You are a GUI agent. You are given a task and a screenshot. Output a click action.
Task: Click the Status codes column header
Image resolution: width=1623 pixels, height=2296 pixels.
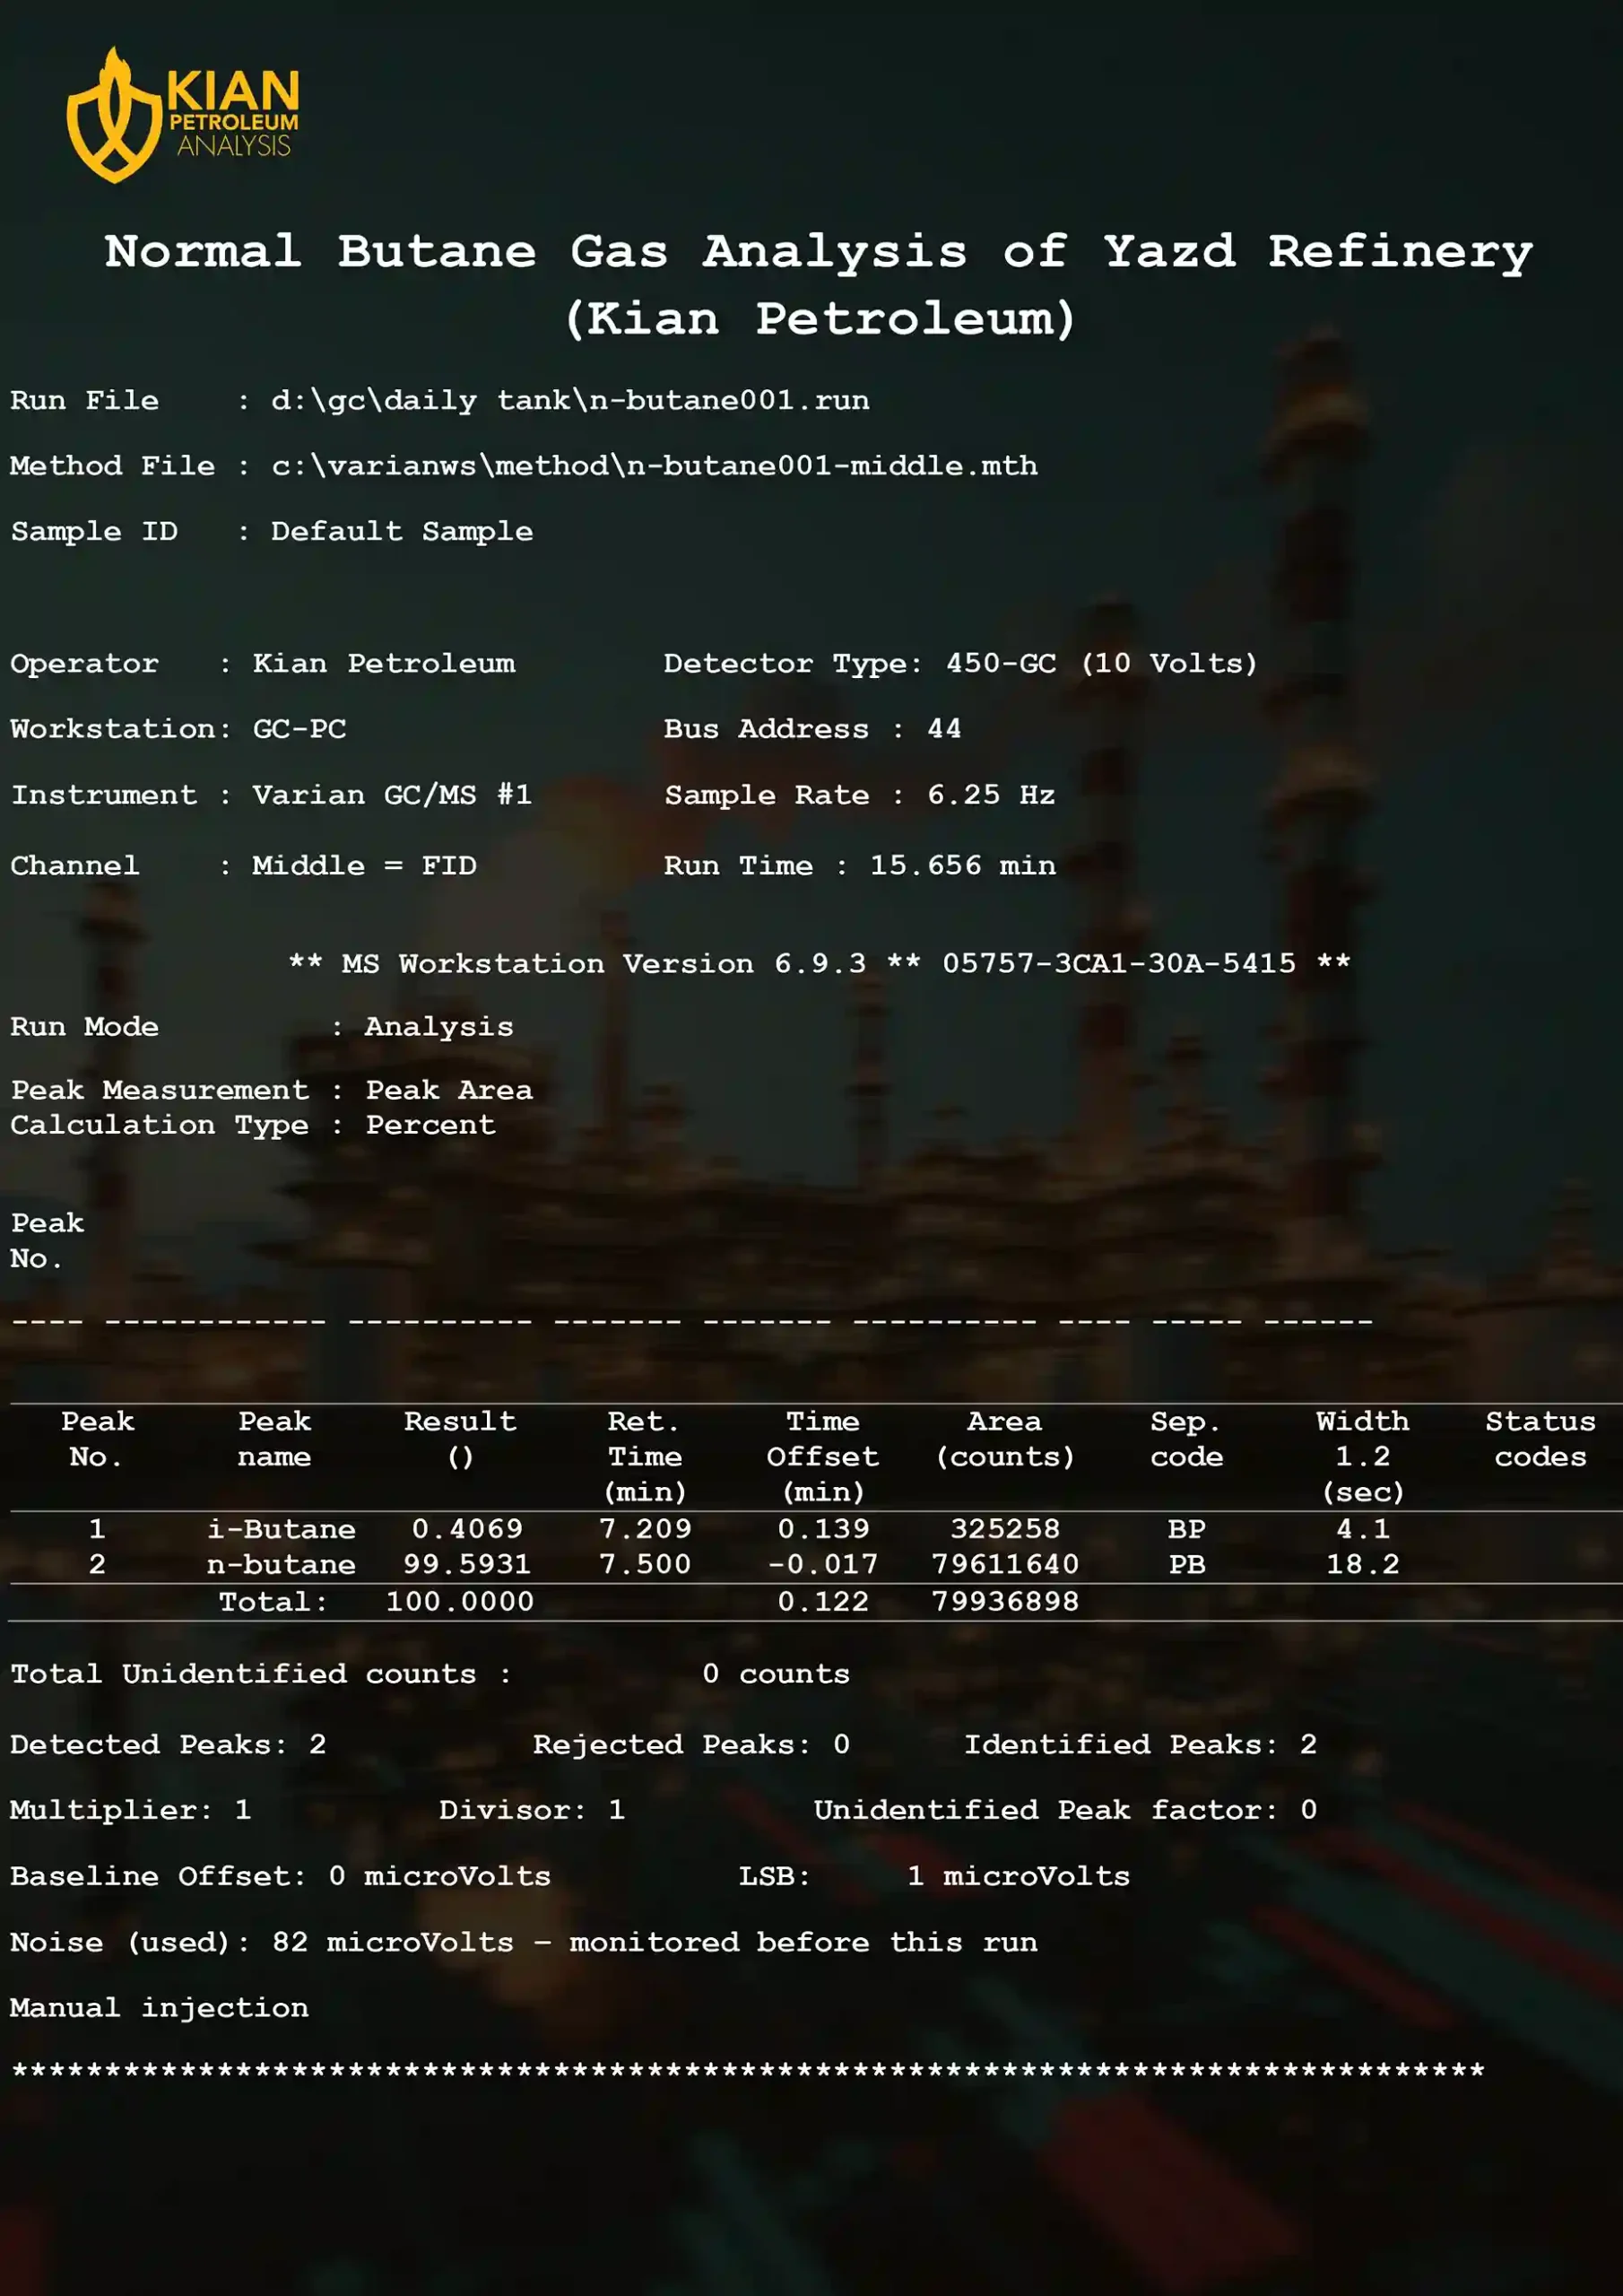point(1540,1438)
